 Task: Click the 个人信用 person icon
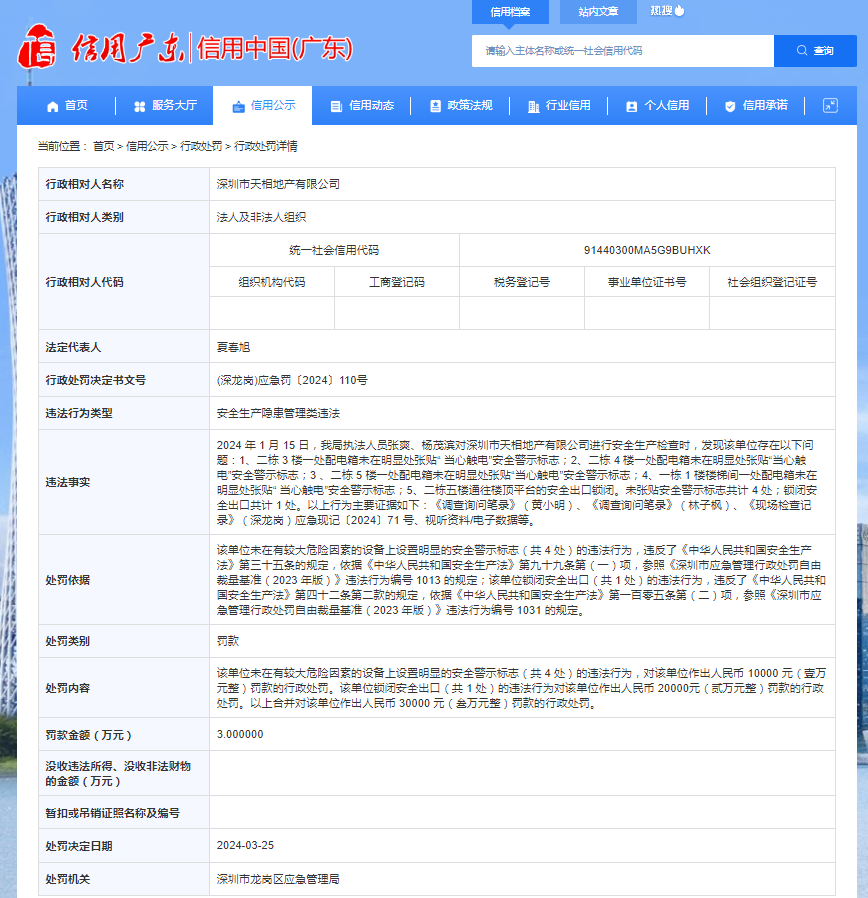(x=632, y=107)
